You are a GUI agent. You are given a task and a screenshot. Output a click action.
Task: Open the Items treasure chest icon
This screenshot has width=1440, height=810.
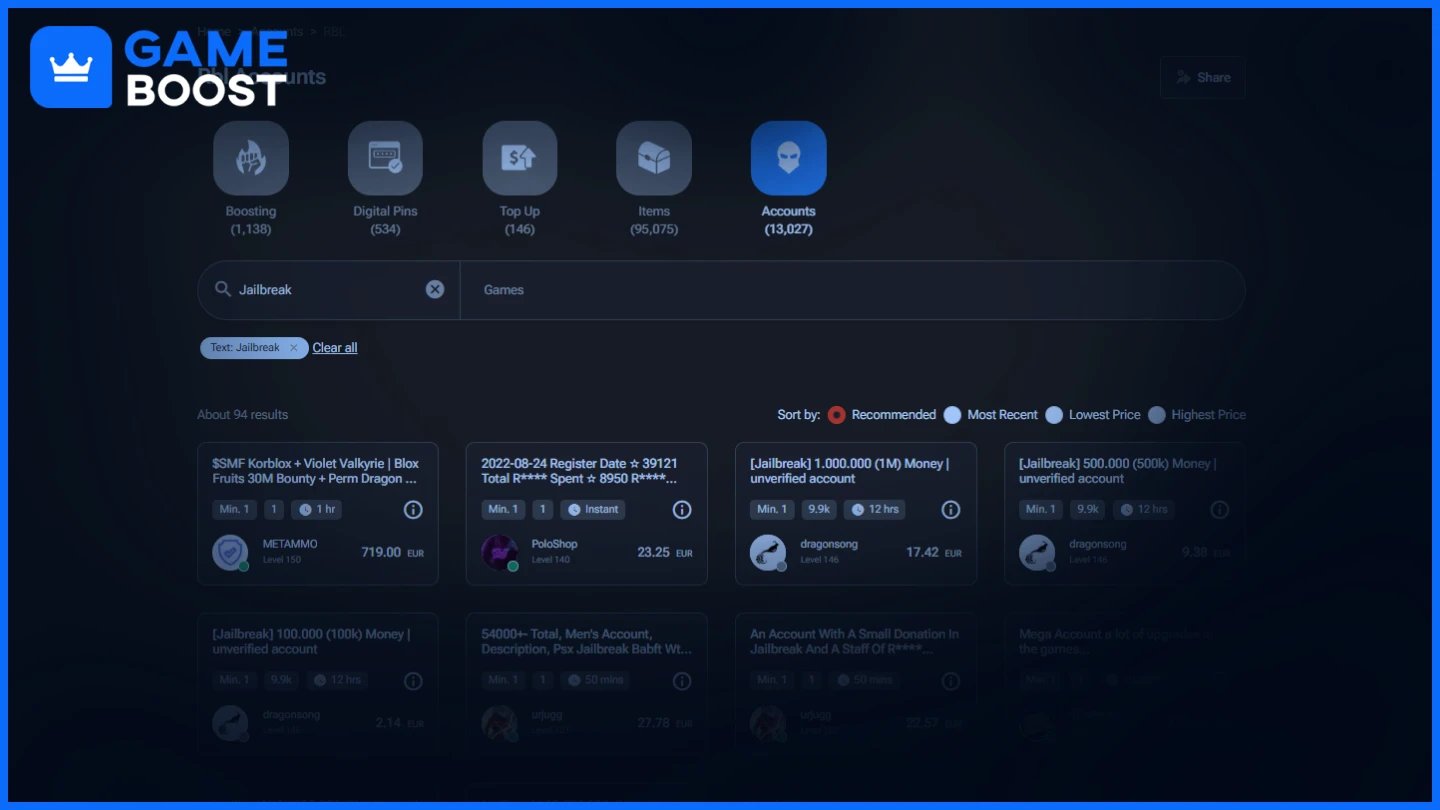pyautogui.click(x=654, y=158)
